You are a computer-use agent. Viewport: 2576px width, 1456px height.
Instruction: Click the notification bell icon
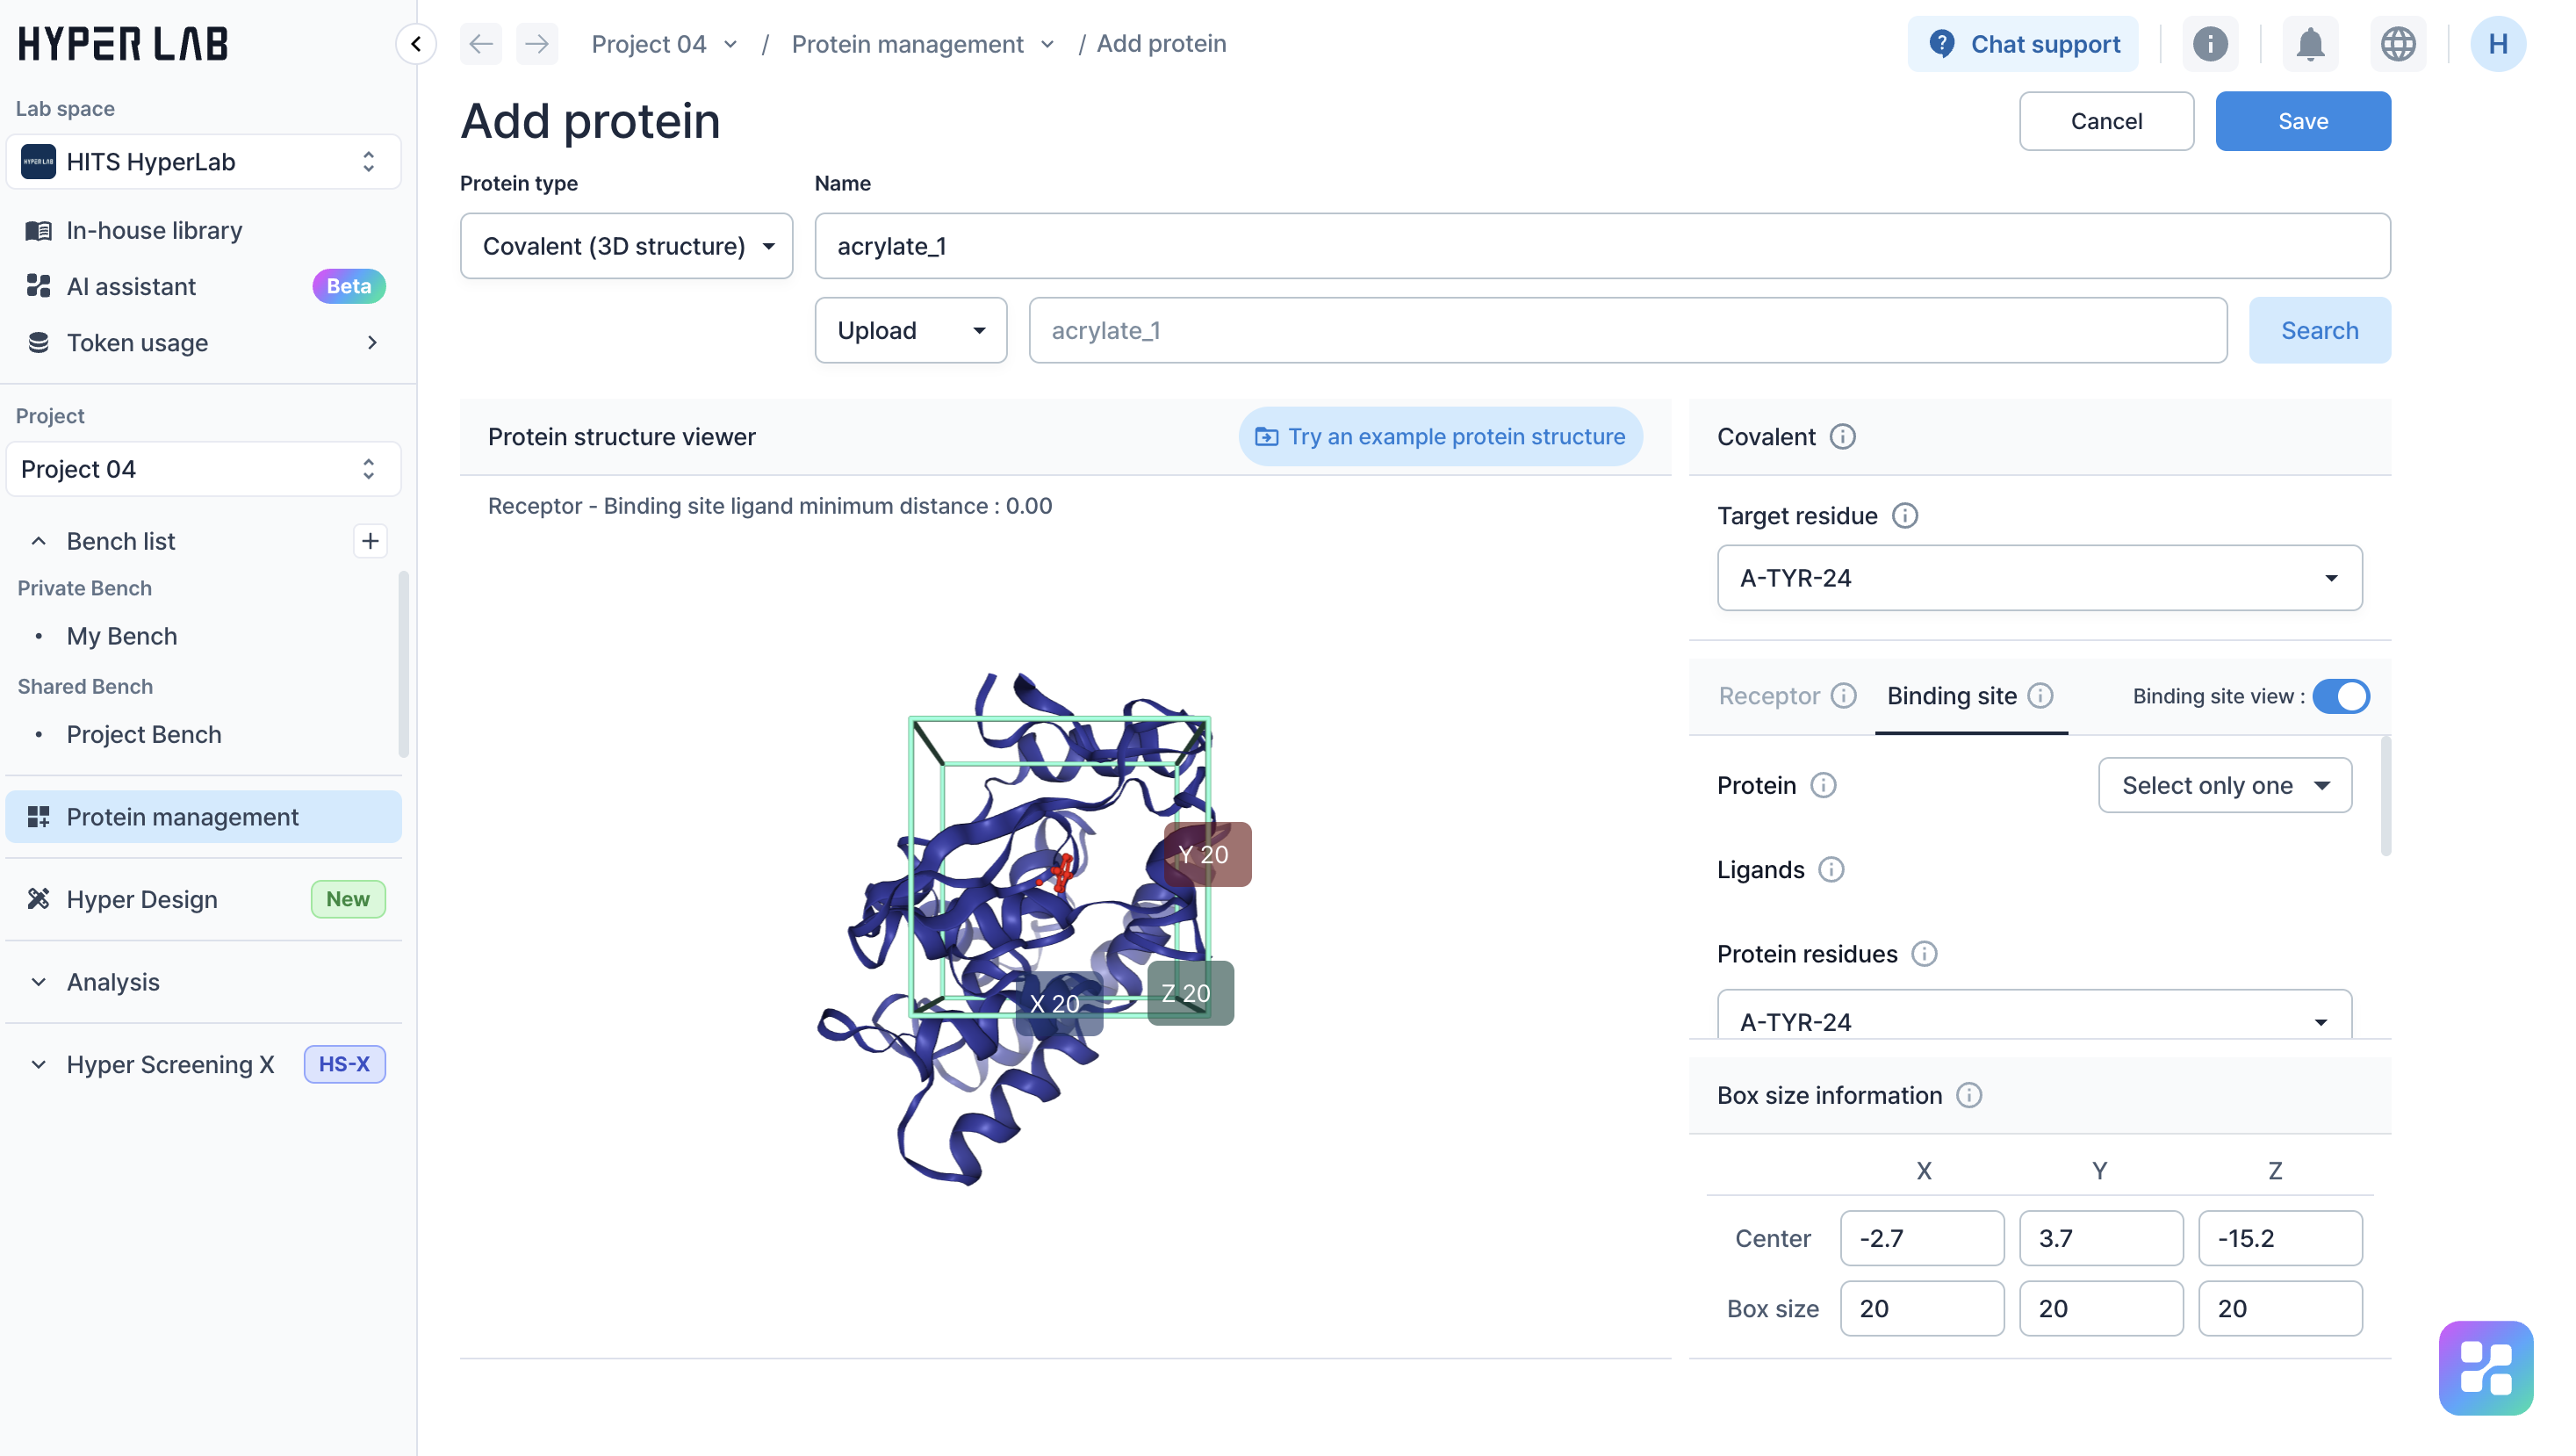point(2309,44)
